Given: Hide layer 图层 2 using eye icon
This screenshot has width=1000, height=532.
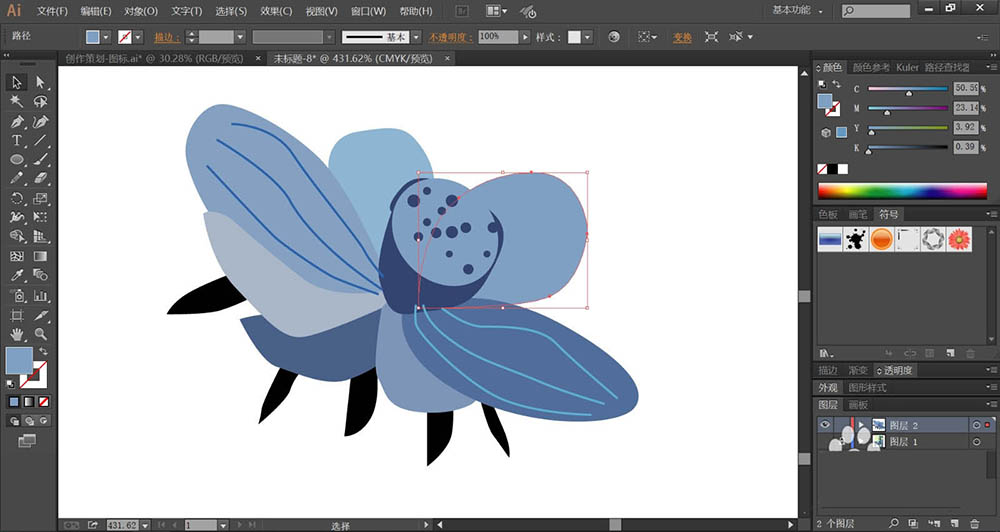Looking at the screenshot, I should coord(826,425).
